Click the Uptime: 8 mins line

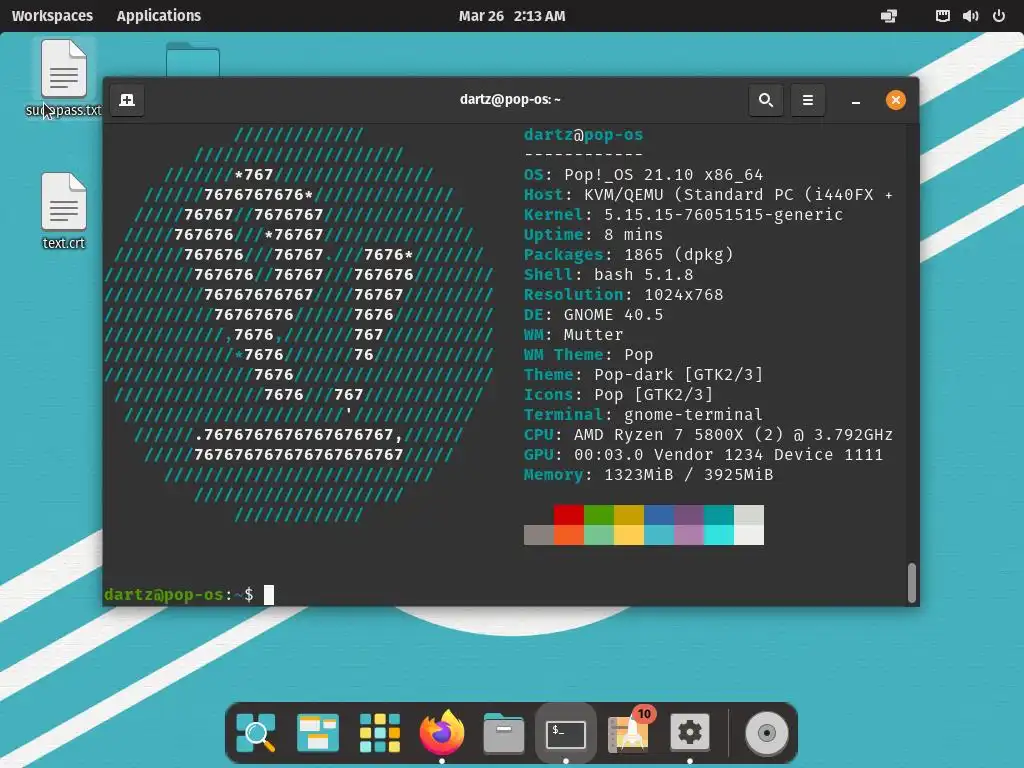pos(593,235)
